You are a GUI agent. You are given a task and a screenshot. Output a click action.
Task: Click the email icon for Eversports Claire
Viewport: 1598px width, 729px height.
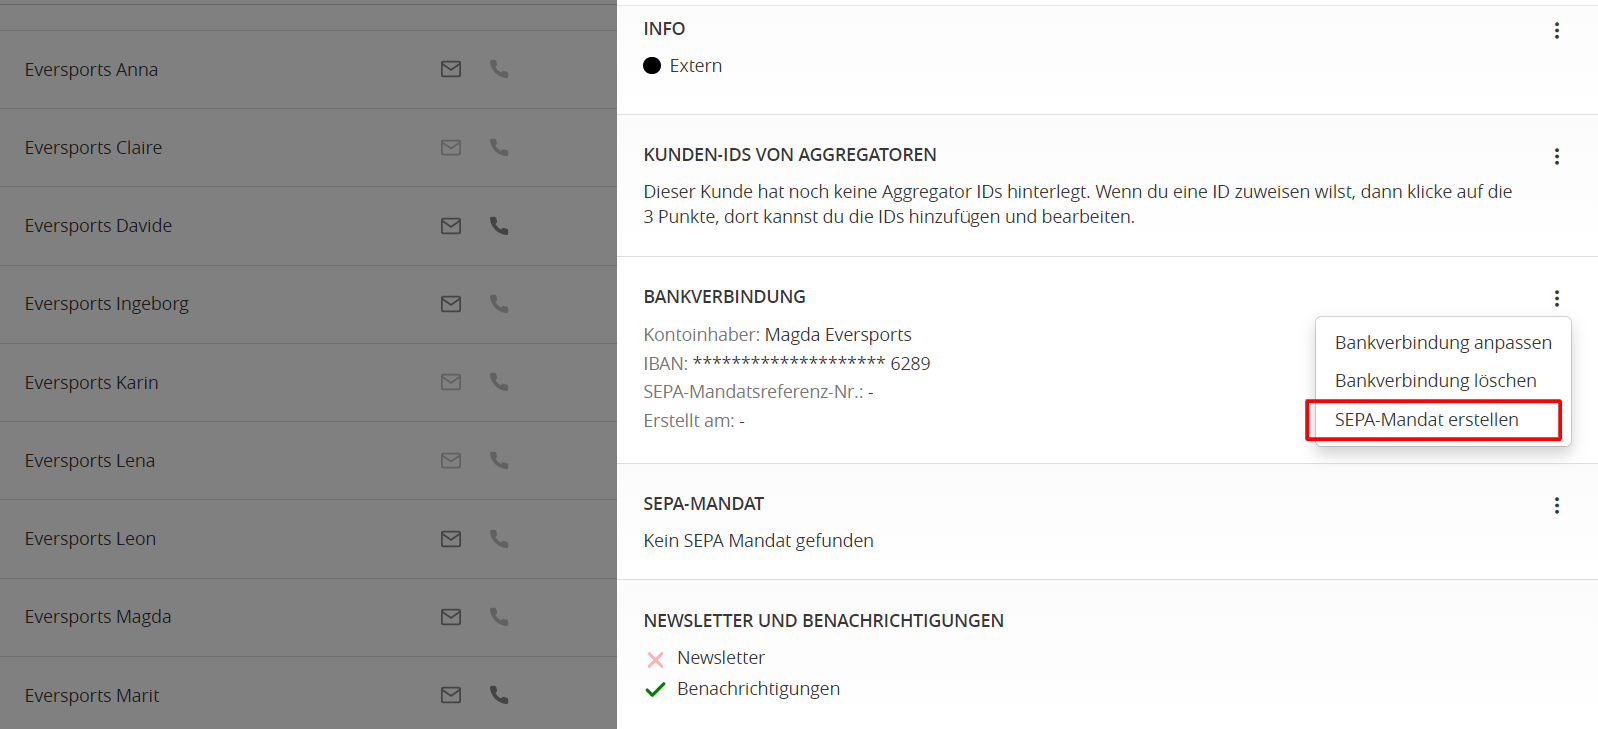click(x=451, y=147)
